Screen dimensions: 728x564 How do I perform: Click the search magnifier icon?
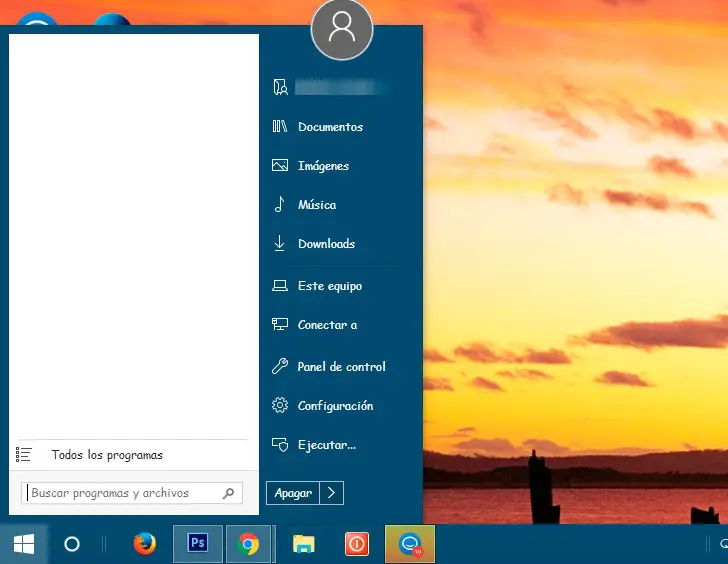(x=228, y=493)
